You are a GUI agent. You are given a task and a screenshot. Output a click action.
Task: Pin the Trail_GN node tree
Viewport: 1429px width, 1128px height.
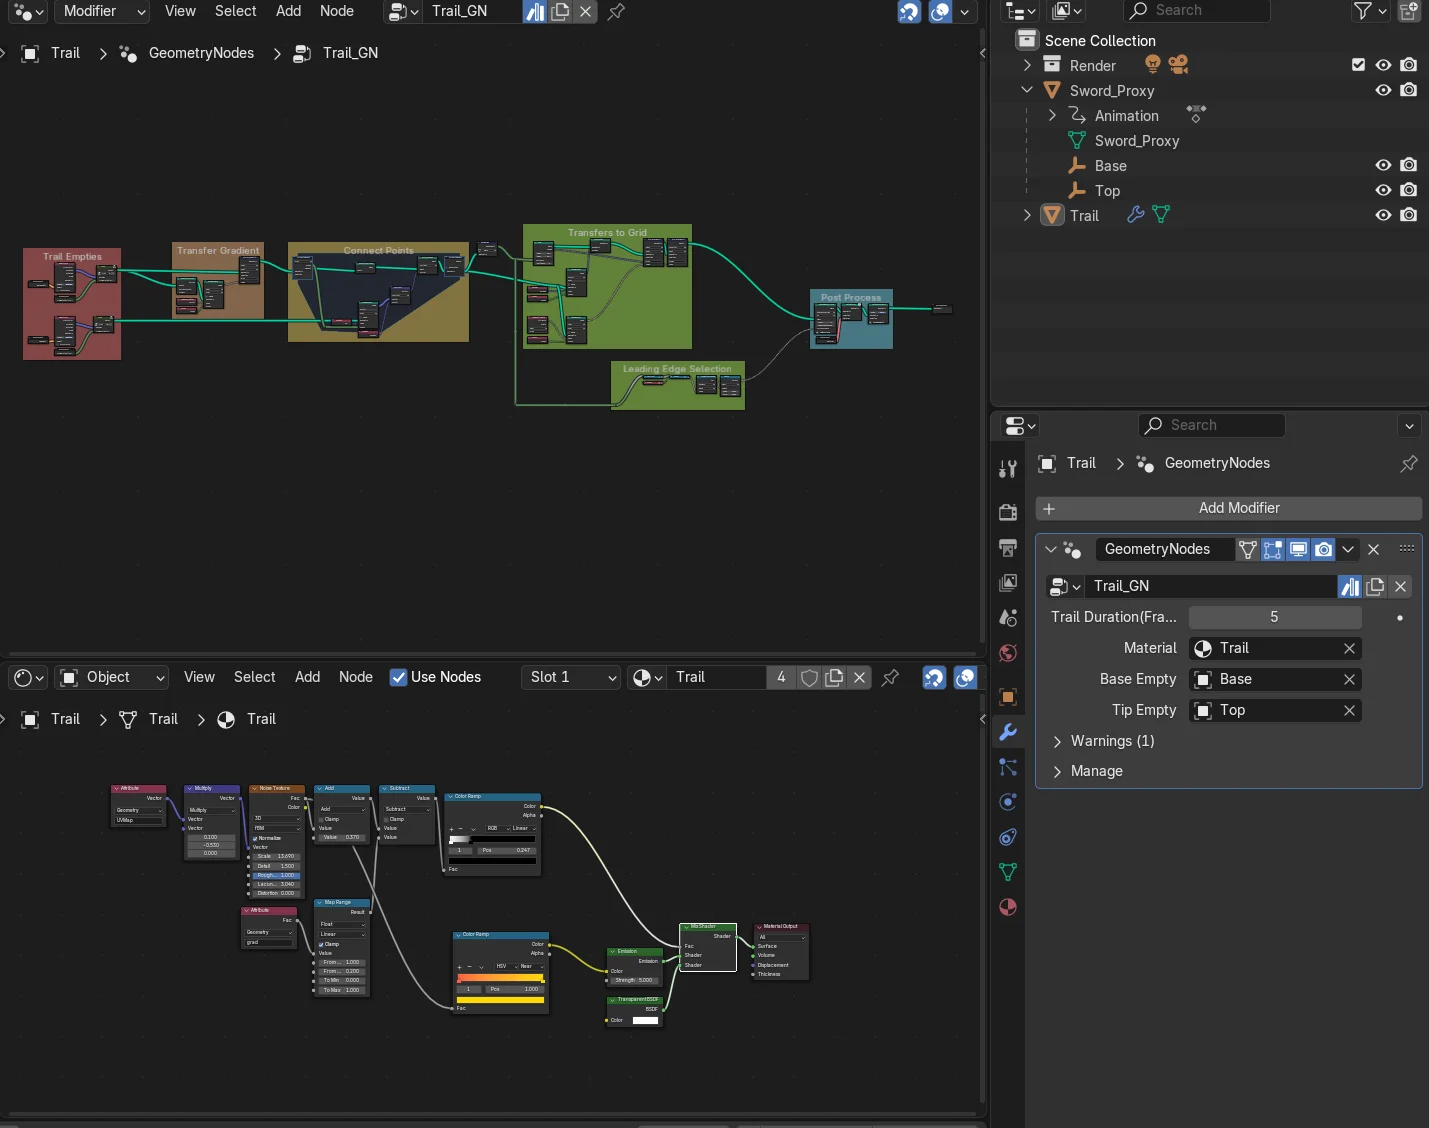pos(617,12)
